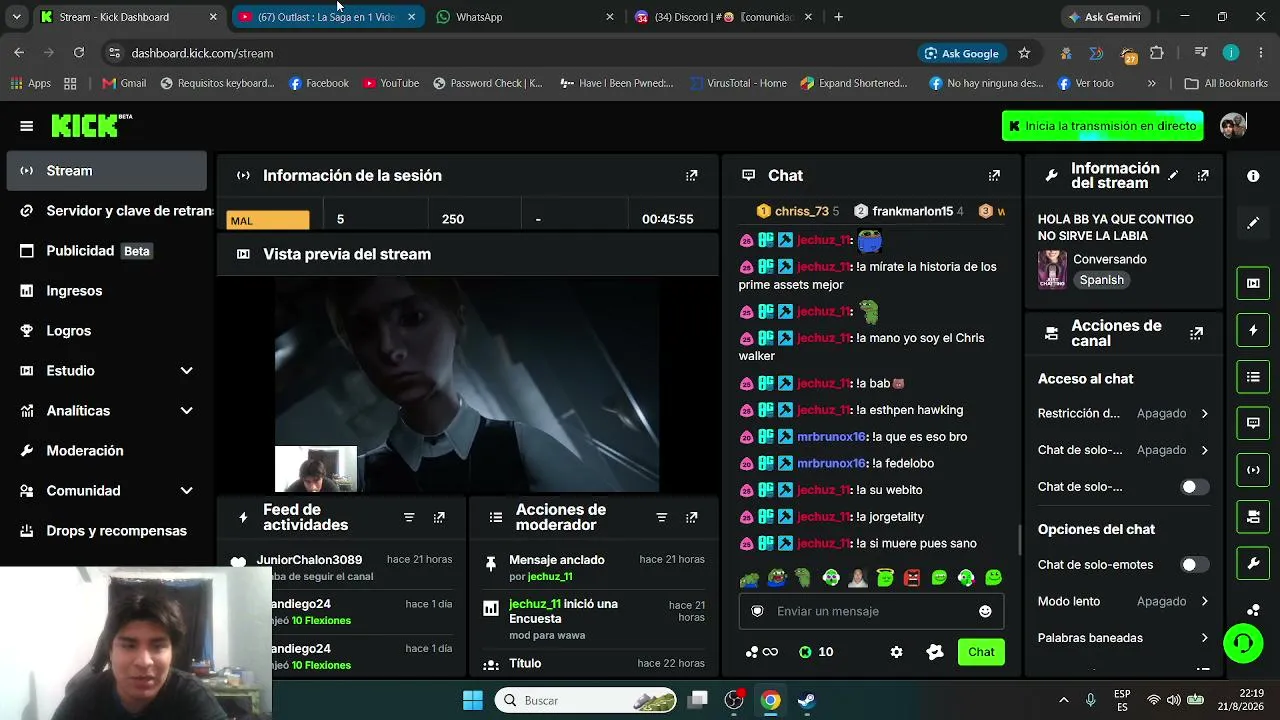Open Publicidad Beta in the sidebar

106,251
